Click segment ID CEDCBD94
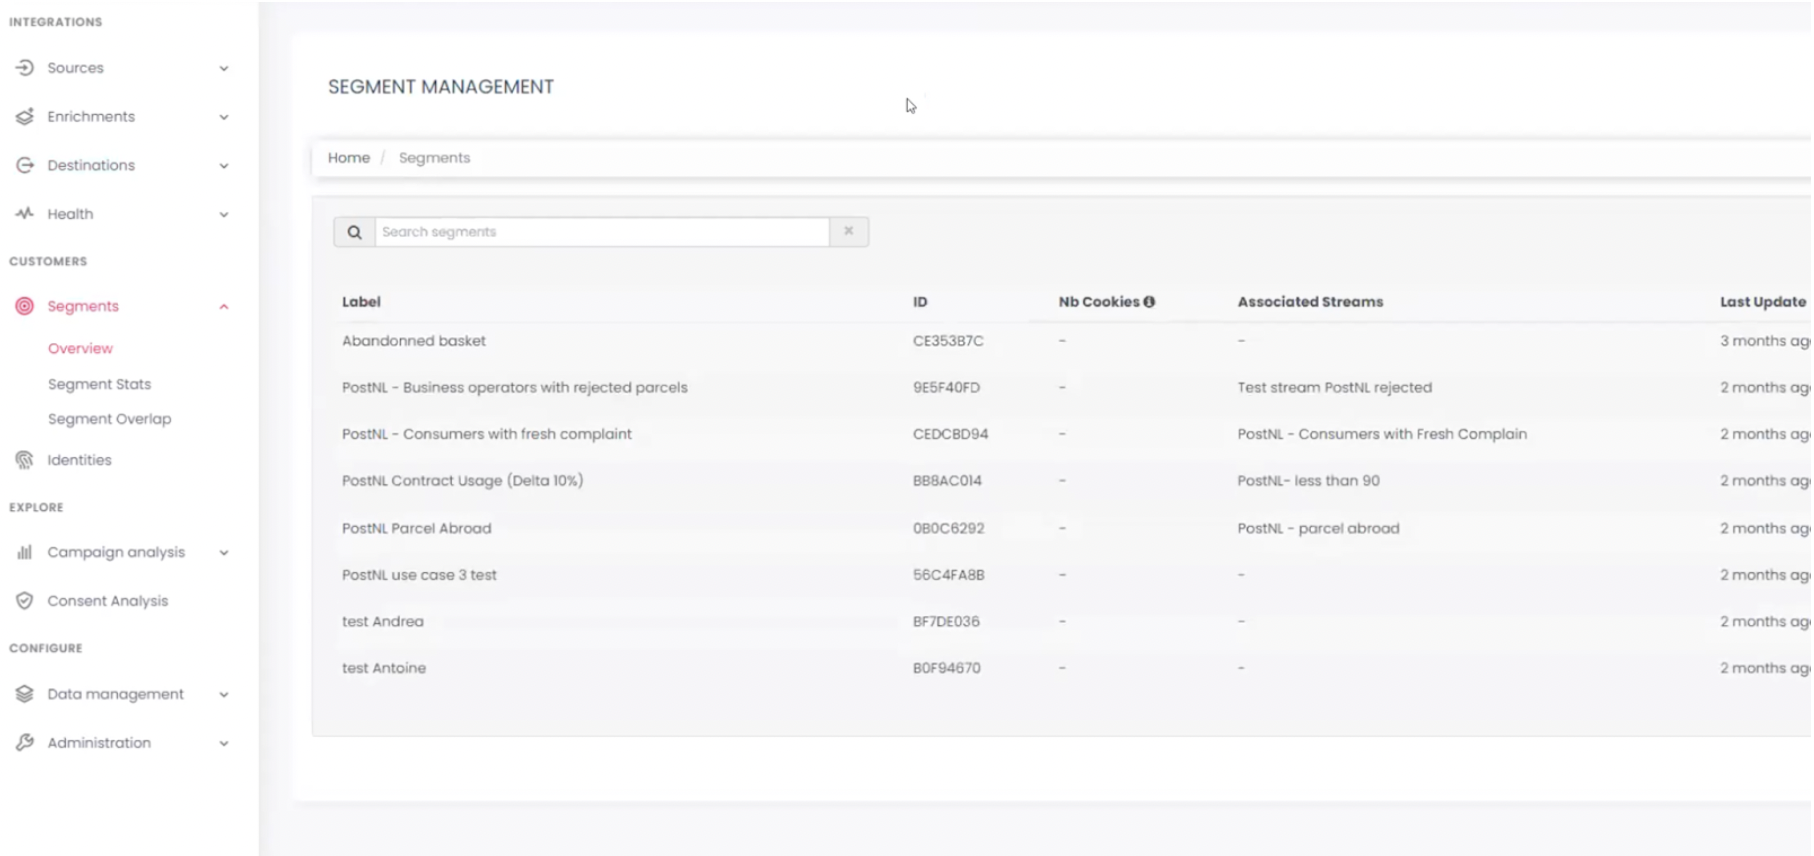 click(x=950, y=434)
